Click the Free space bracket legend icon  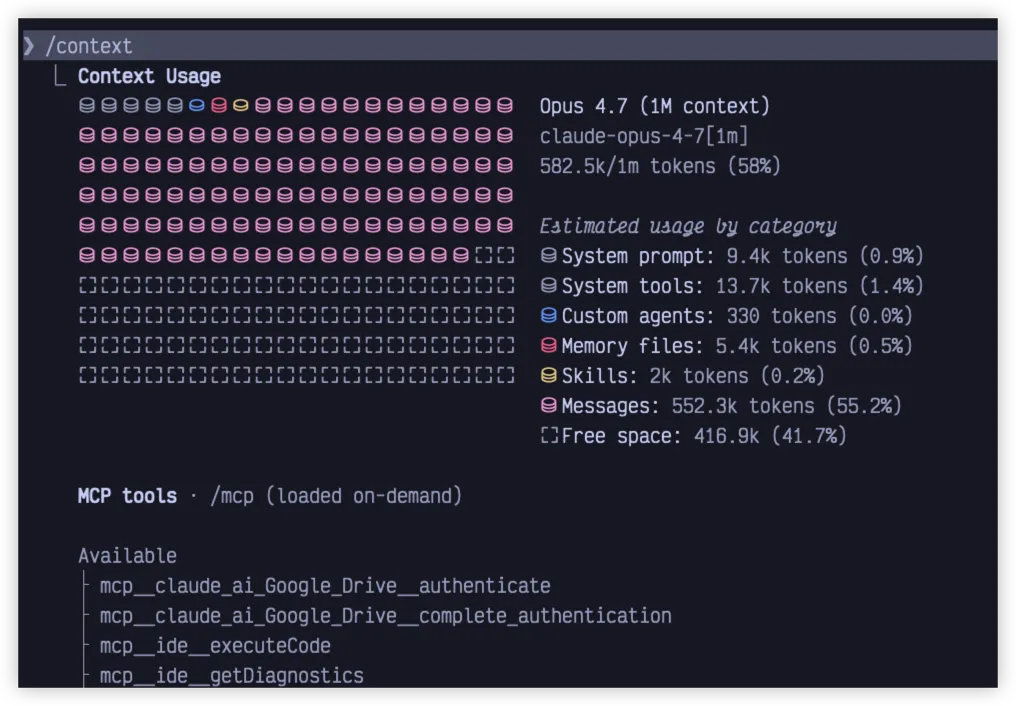(548, 436)
